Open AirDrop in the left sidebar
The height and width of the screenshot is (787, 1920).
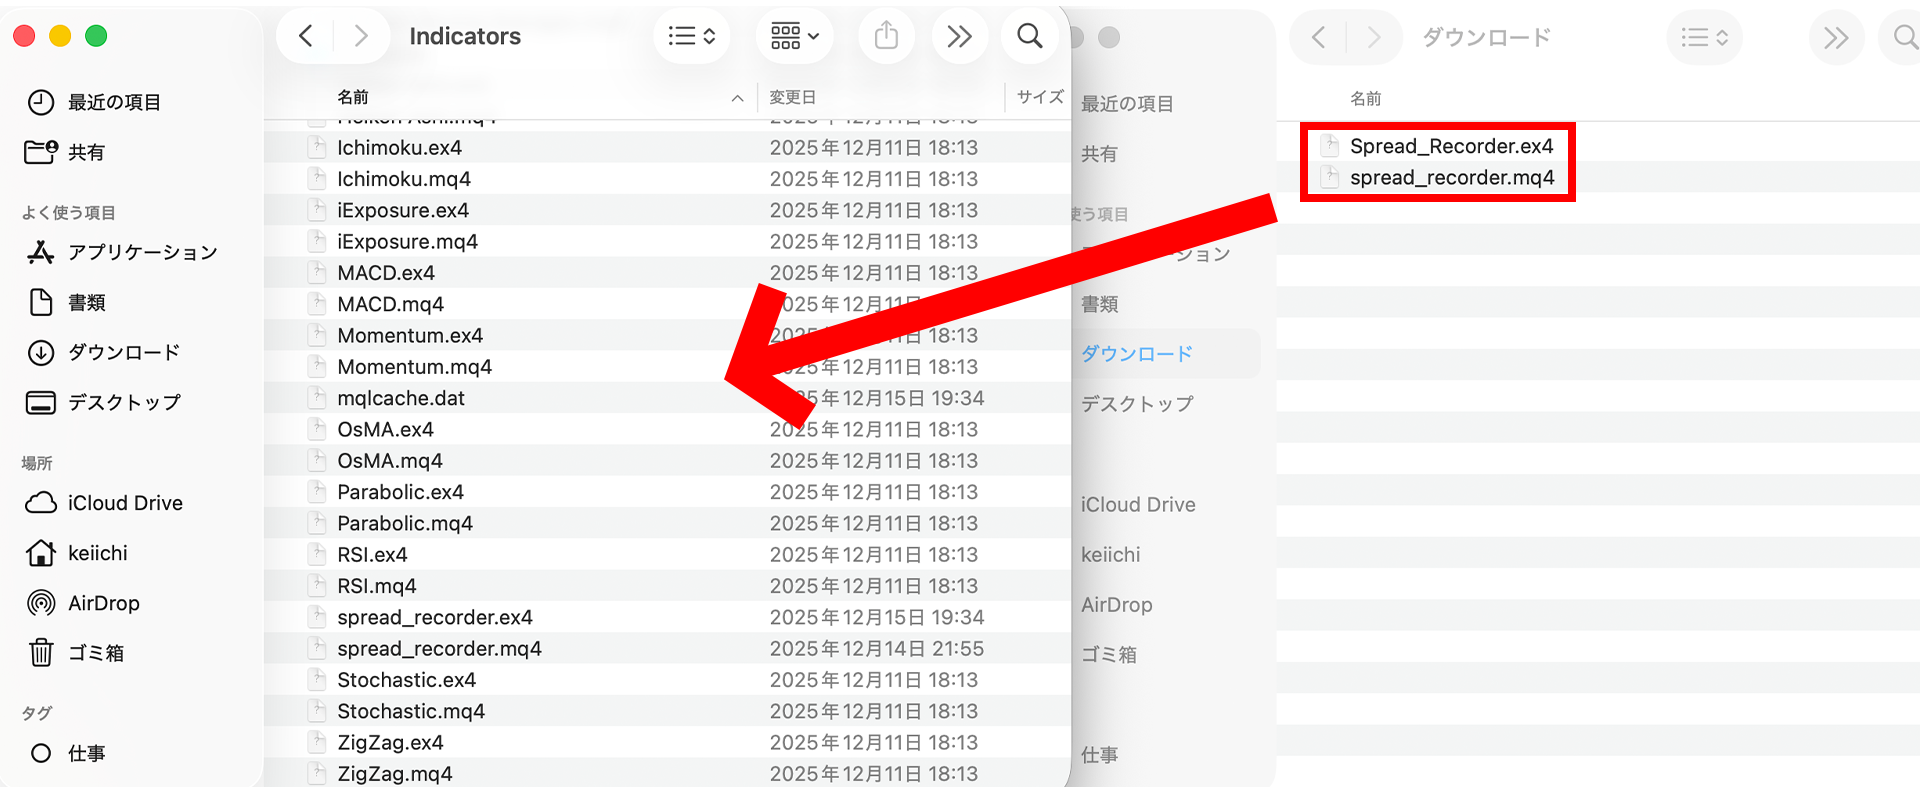(103, 603)
